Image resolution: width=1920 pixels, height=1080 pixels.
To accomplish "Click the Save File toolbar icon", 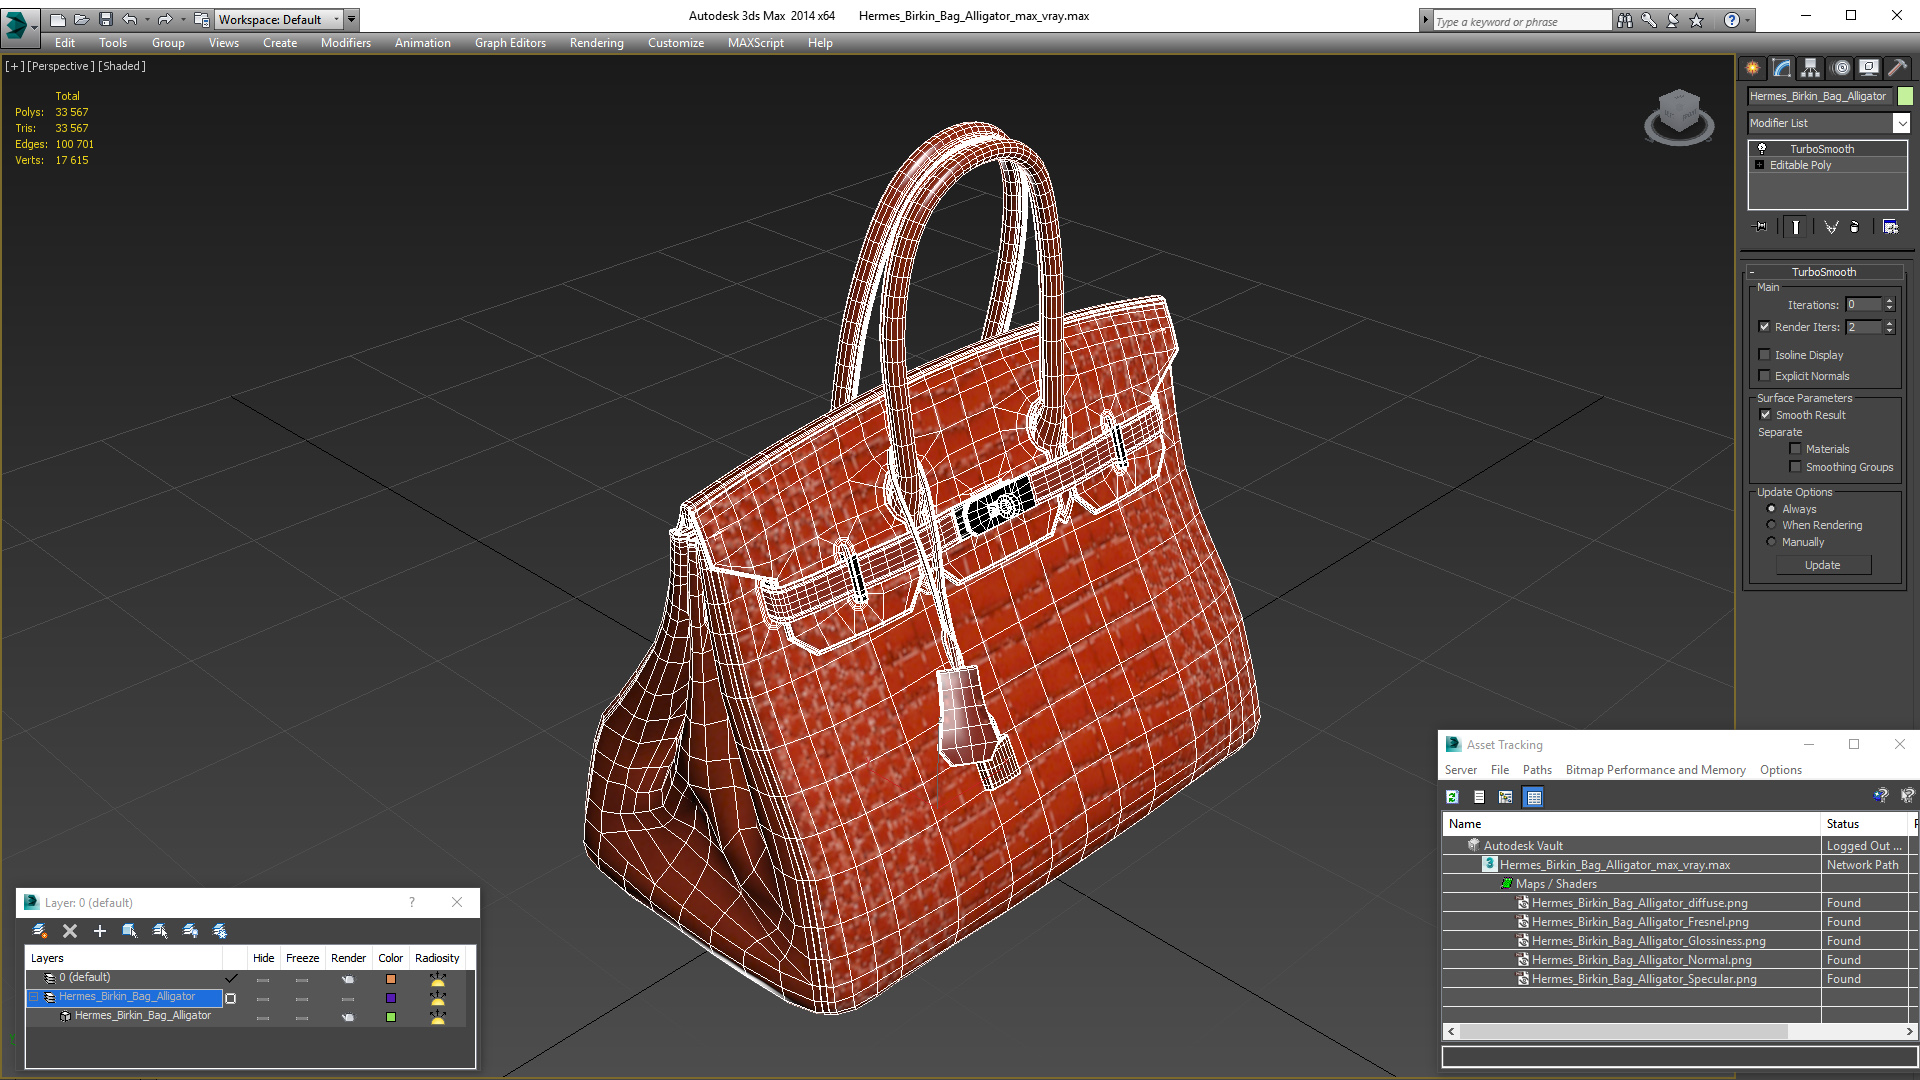I will 106,19.
